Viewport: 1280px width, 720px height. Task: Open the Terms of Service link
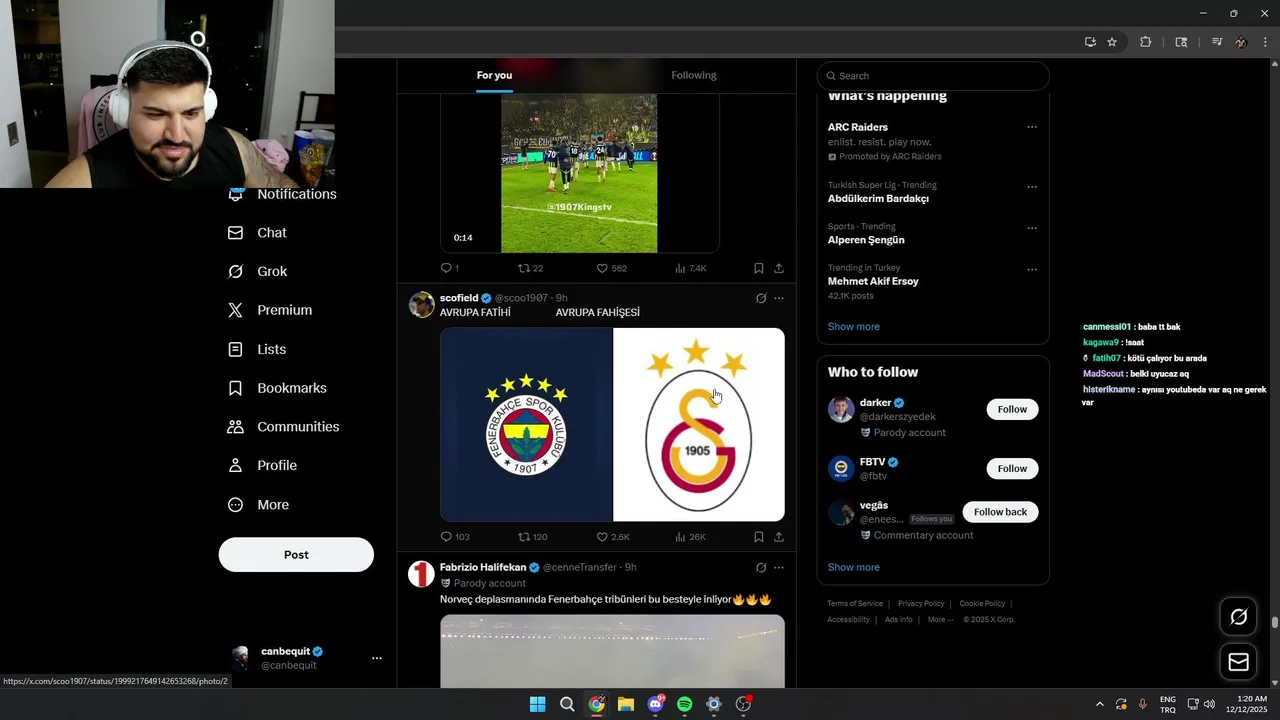point(855,604)
